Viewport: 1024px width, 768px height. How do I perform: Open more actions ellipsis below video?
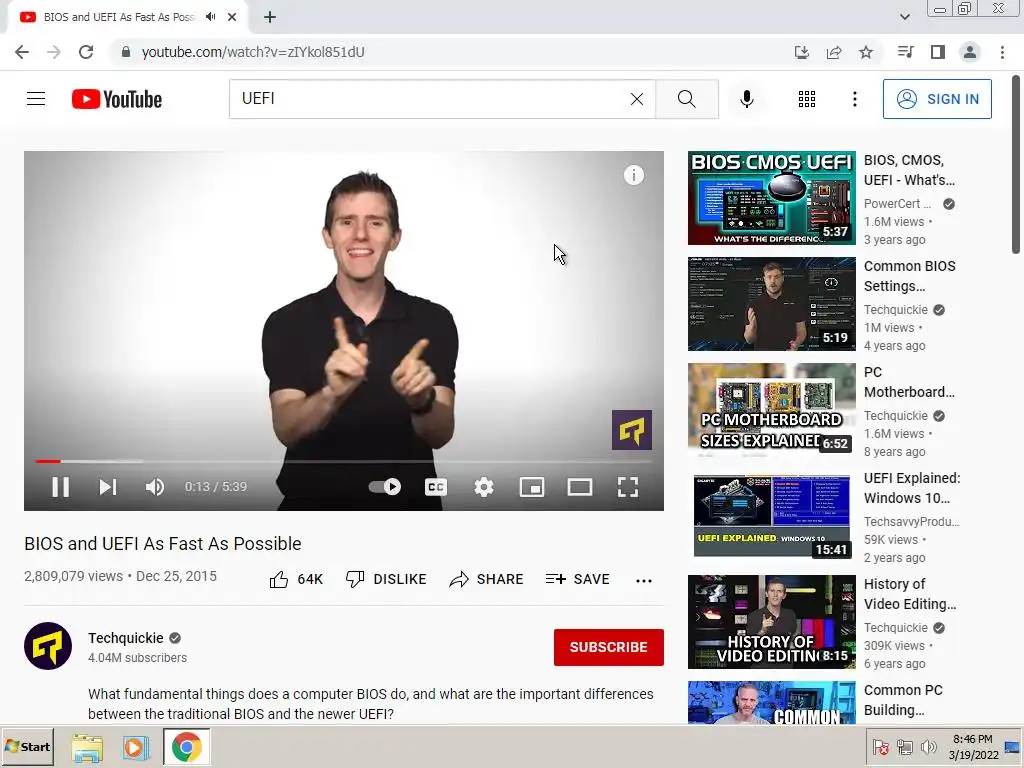tap(644, 580)
